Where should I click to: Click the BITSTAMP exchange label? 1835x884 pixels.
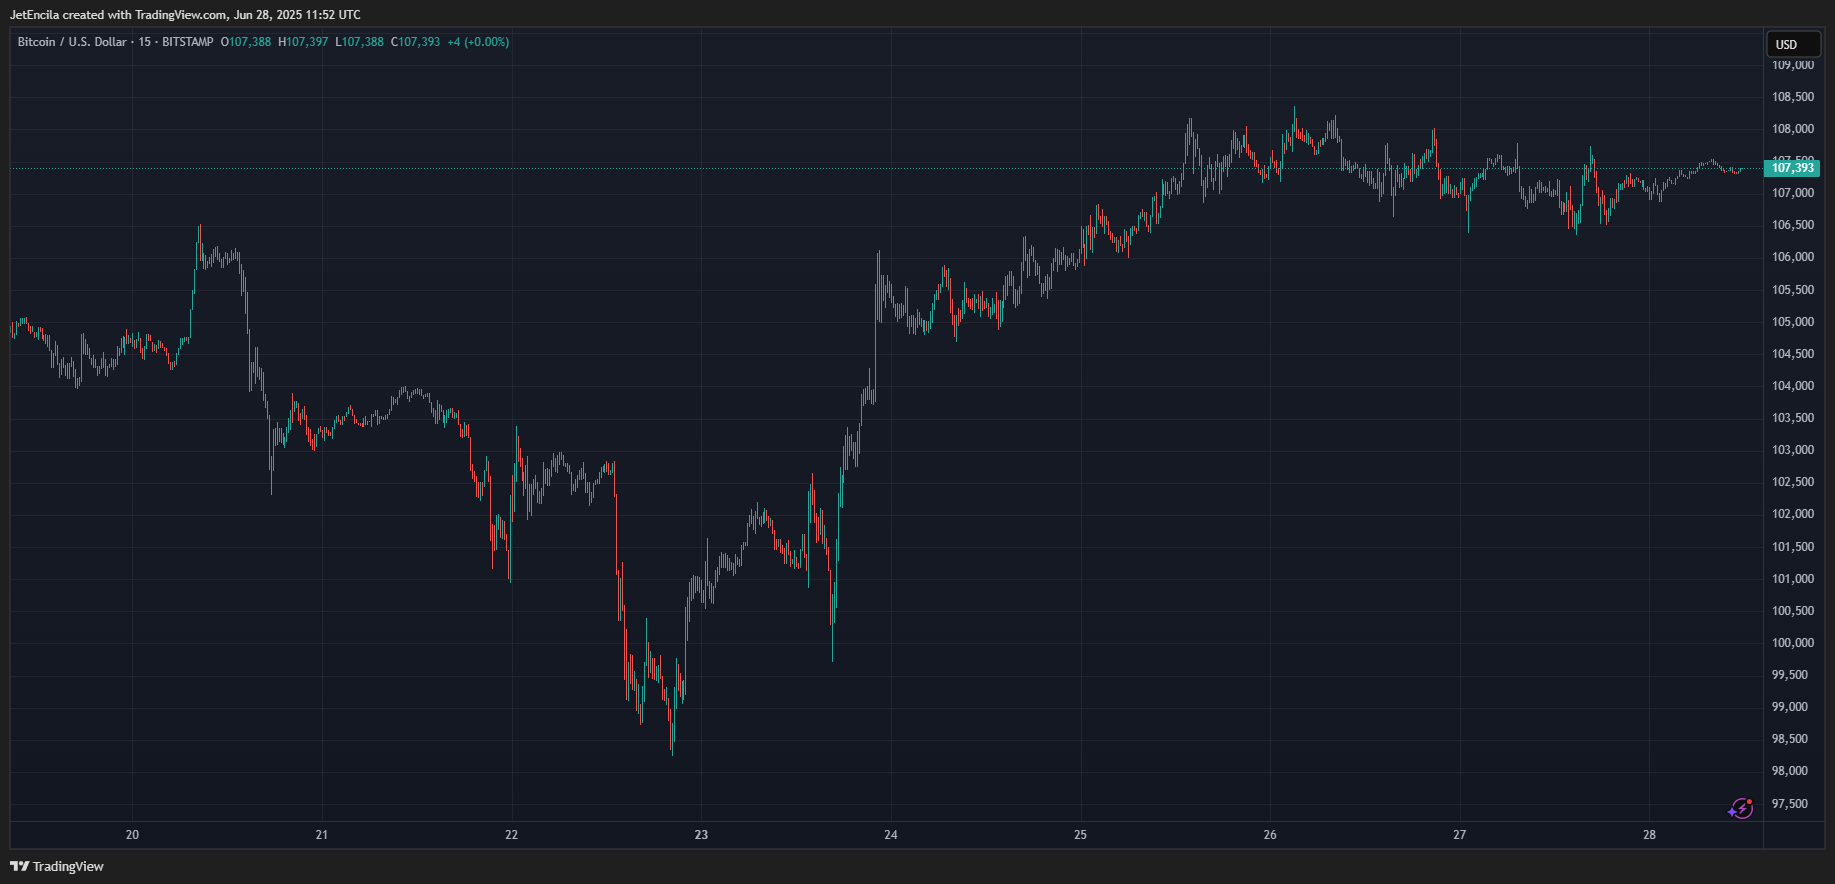pos(188,42)
